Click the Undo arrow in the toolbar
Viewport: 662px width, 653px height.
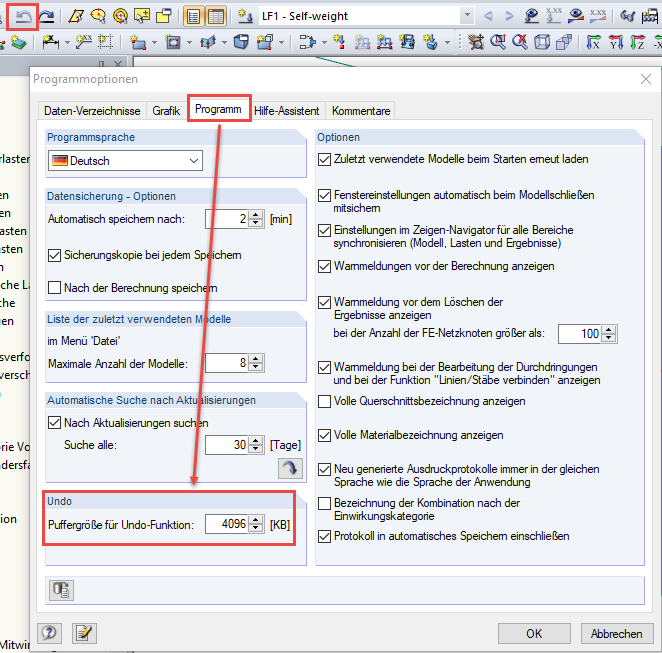(23, 16)
